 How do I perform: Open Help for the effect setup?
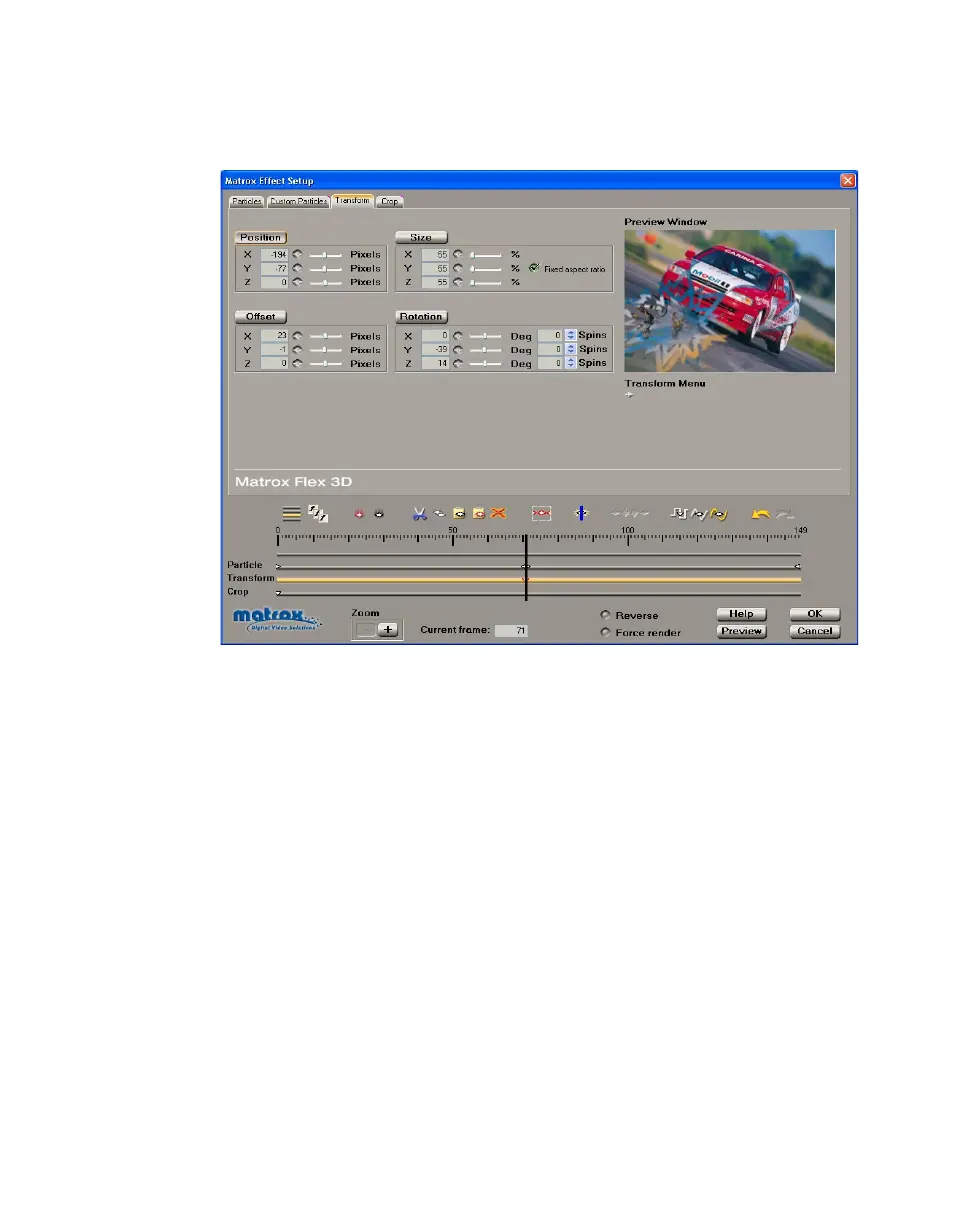click(x=741, y=614)
